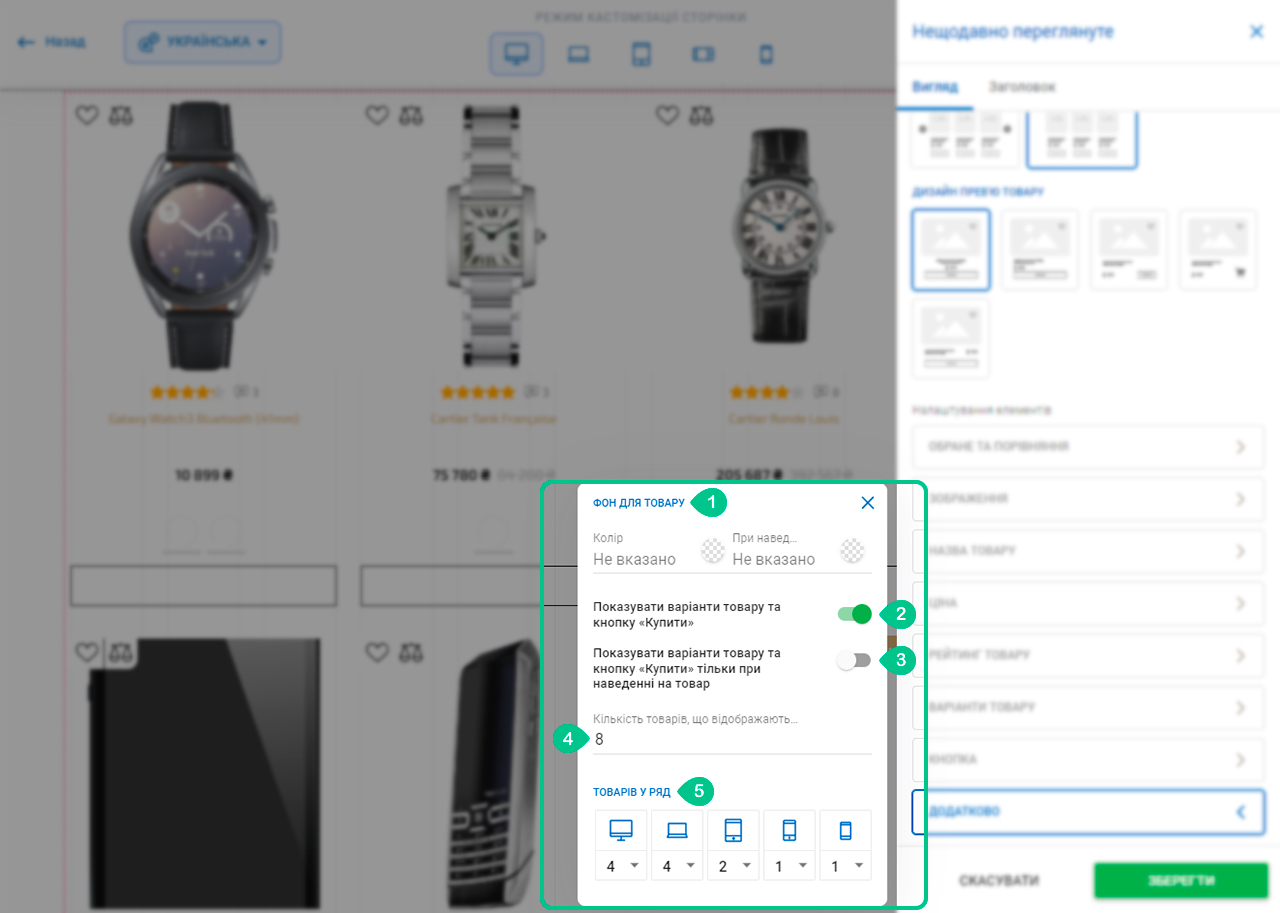Expand the 'Обране та порівняння' settings row
The height and width of the screenshot is (913, 1280).
1088,447
